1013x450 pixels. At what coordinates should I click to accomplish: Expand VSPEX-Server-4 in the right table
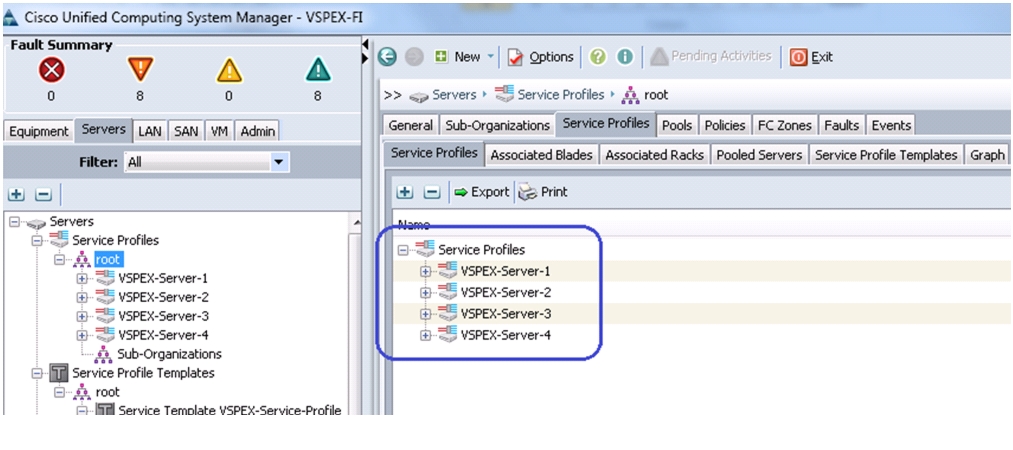425,335
